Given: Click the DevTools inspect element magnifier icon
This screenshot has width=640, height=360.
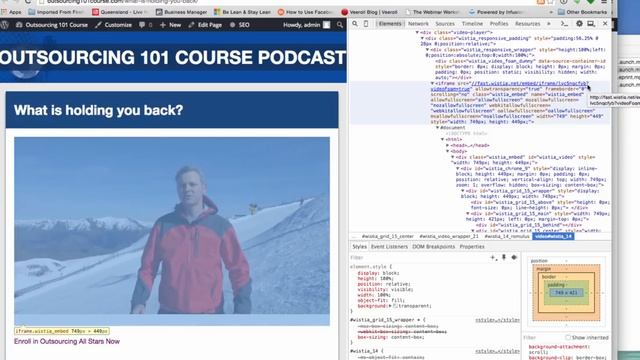Looking at the screenshot, I should [x=355, y=24].
